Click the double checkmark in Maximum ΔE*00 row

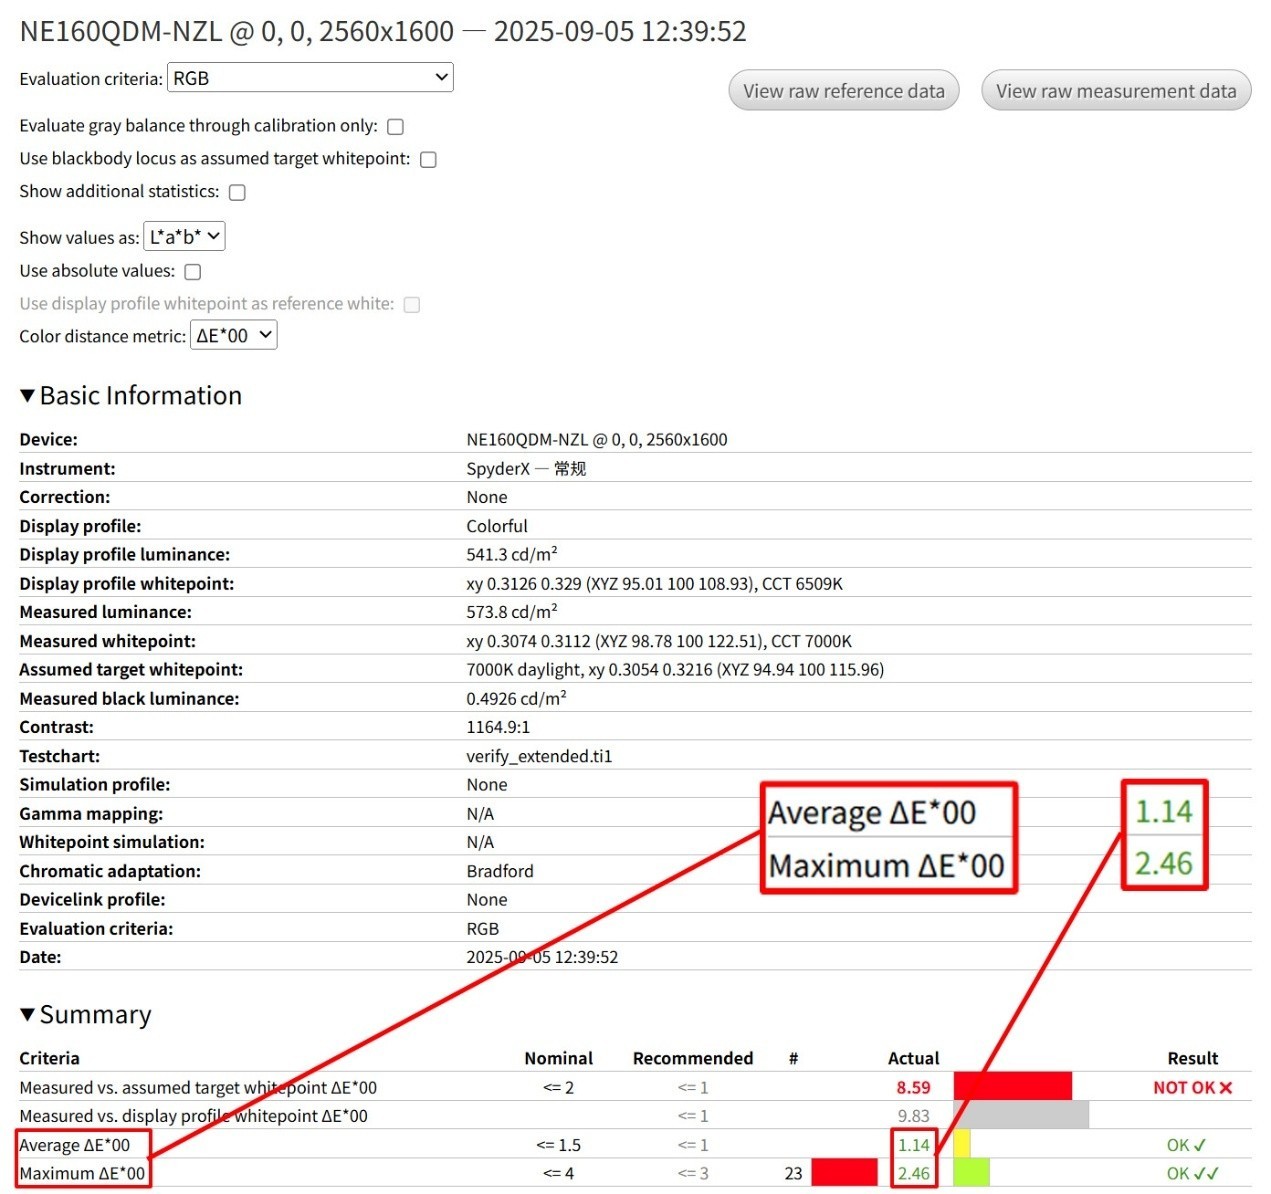(1206, 1173)
